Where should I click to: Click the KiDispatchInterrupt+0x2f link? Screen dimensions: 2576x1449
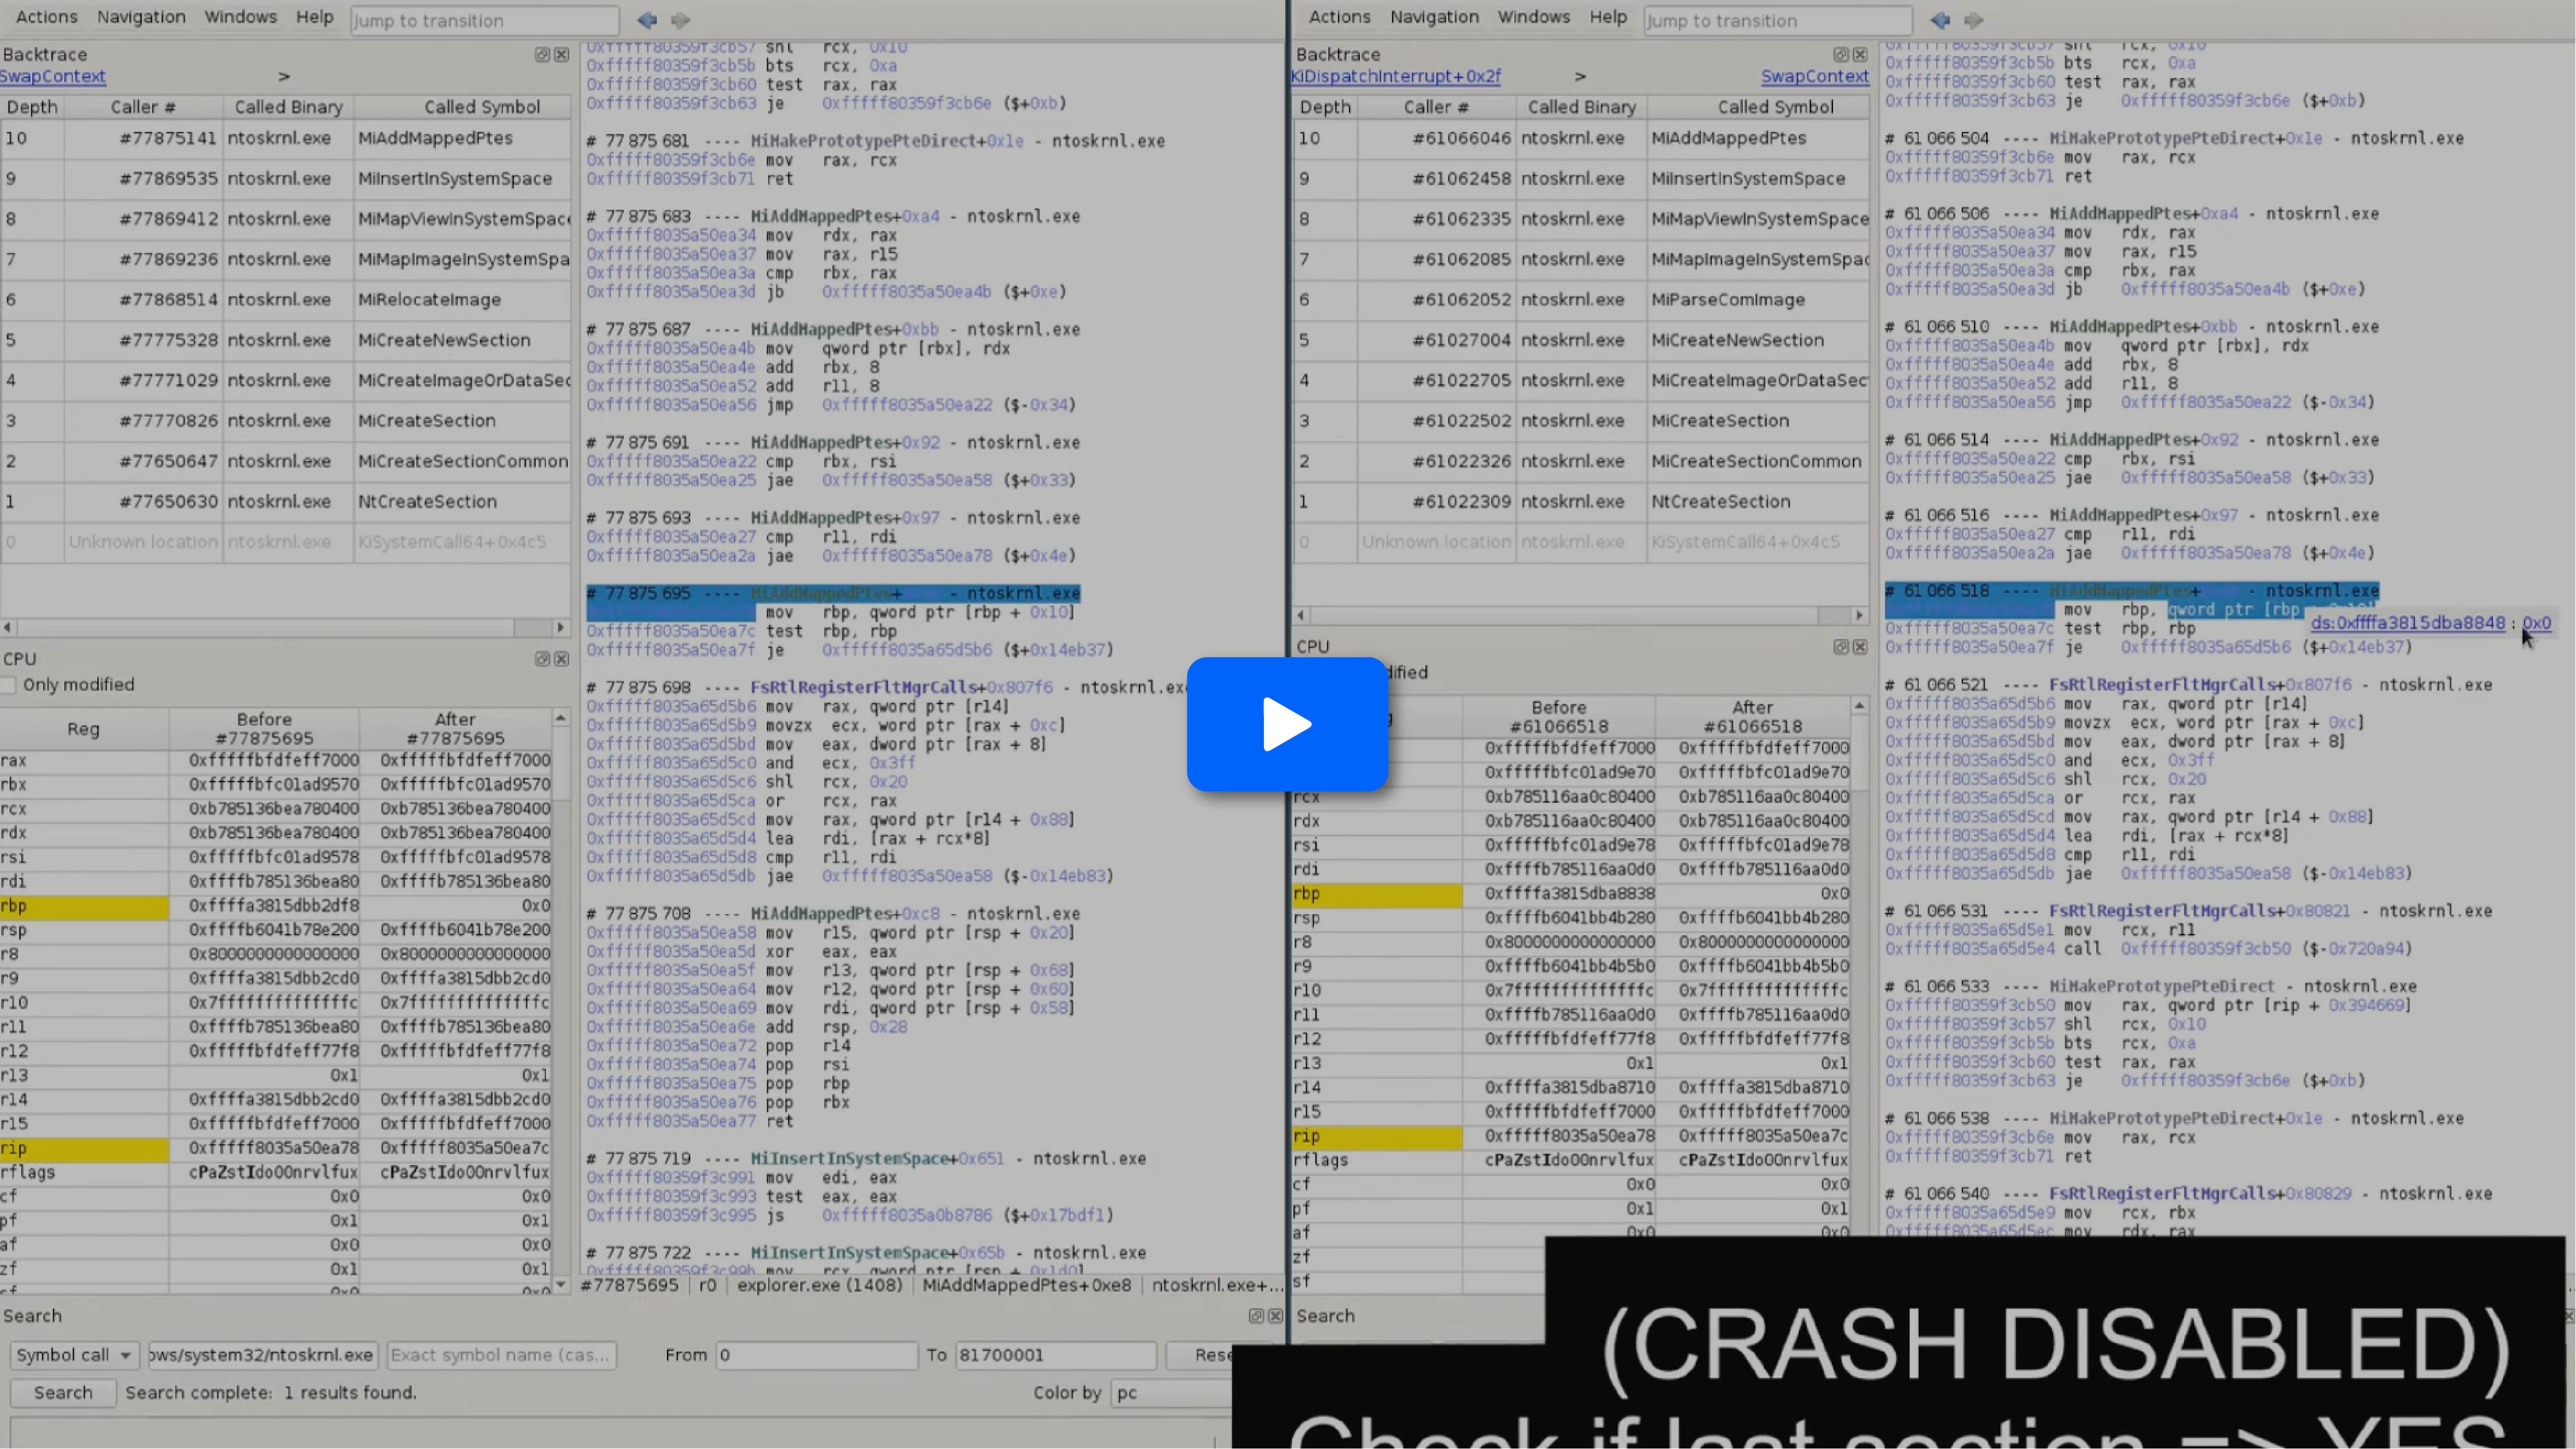pyautogui.click(x=1395, y=76)
